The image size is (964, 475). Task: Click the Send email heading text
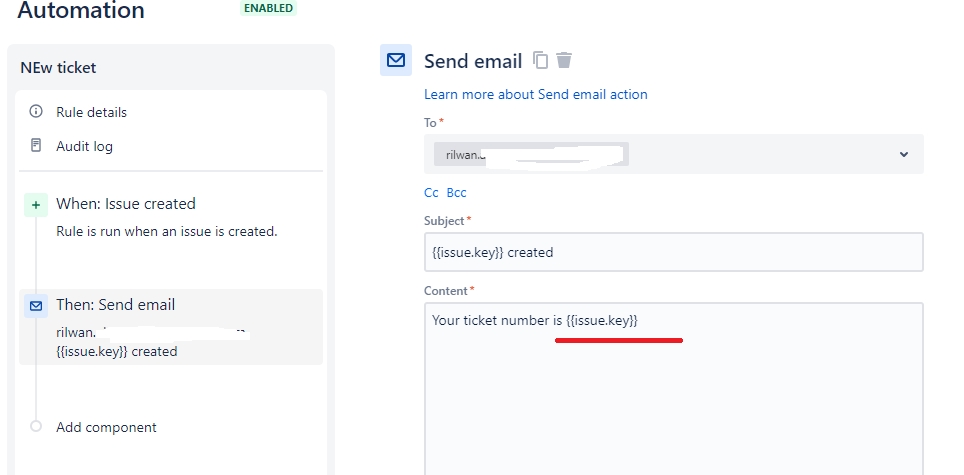pyautogui.click(x=473, y=61)
